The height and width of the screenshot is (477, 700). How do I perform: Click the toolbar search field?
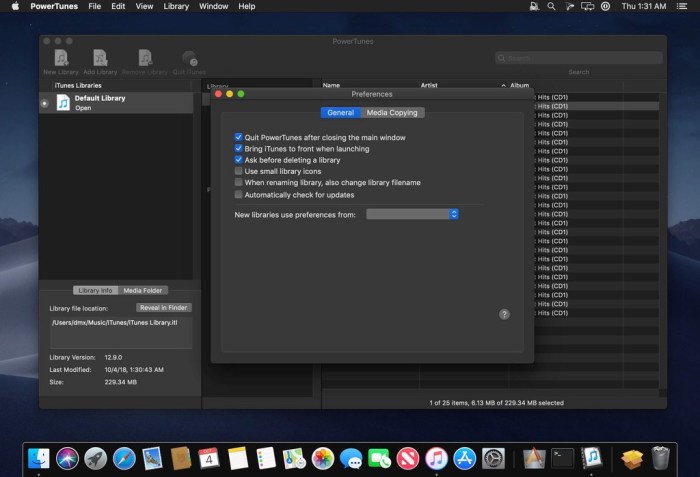coord(578,58)
